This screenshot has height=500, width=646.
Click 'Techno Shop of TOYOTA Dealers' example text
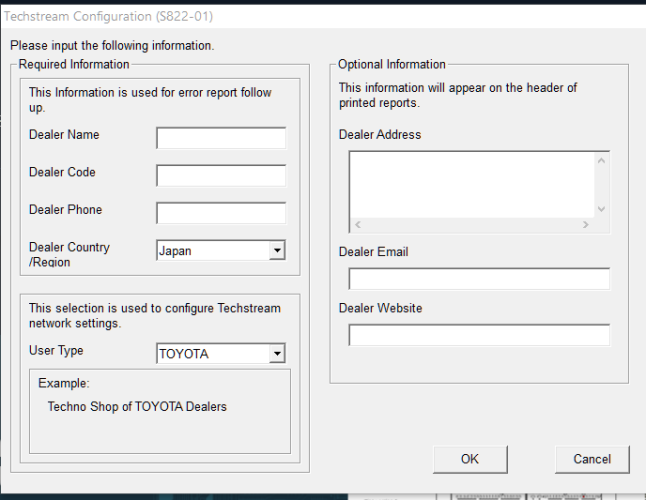point(137,407)
